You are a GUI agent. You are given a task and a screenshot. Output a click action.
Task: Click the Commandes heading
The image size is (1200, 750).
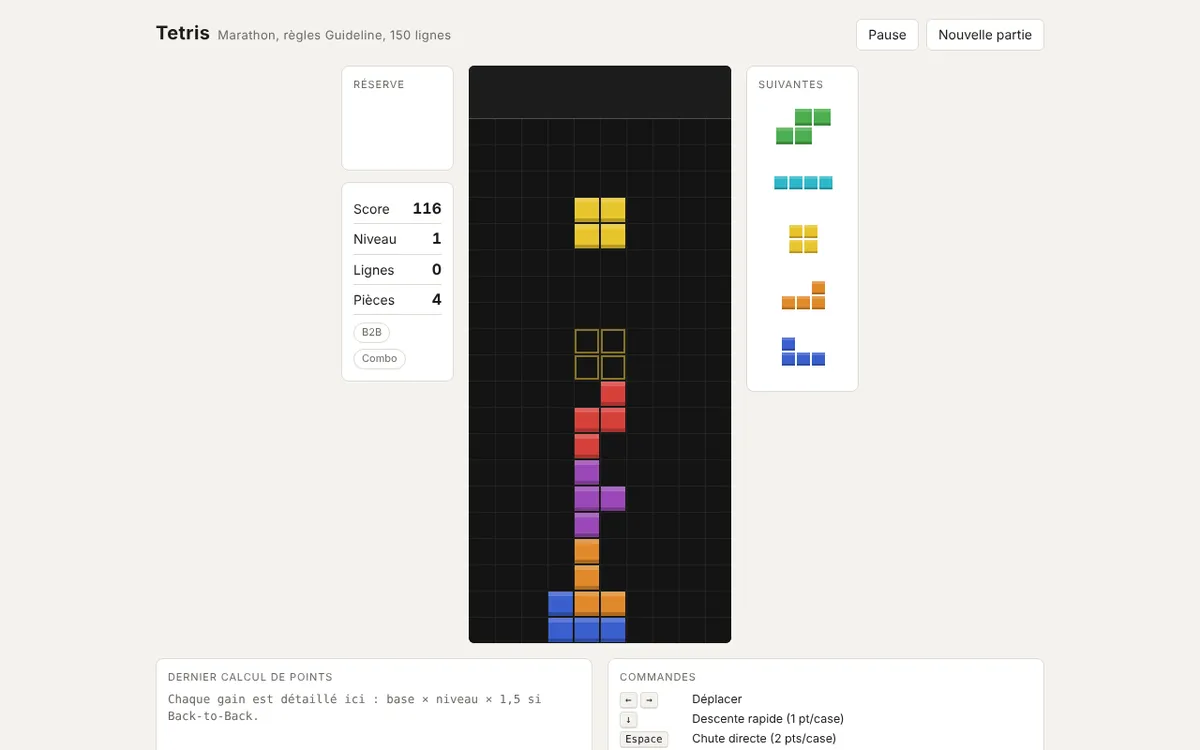coord(658,677)
